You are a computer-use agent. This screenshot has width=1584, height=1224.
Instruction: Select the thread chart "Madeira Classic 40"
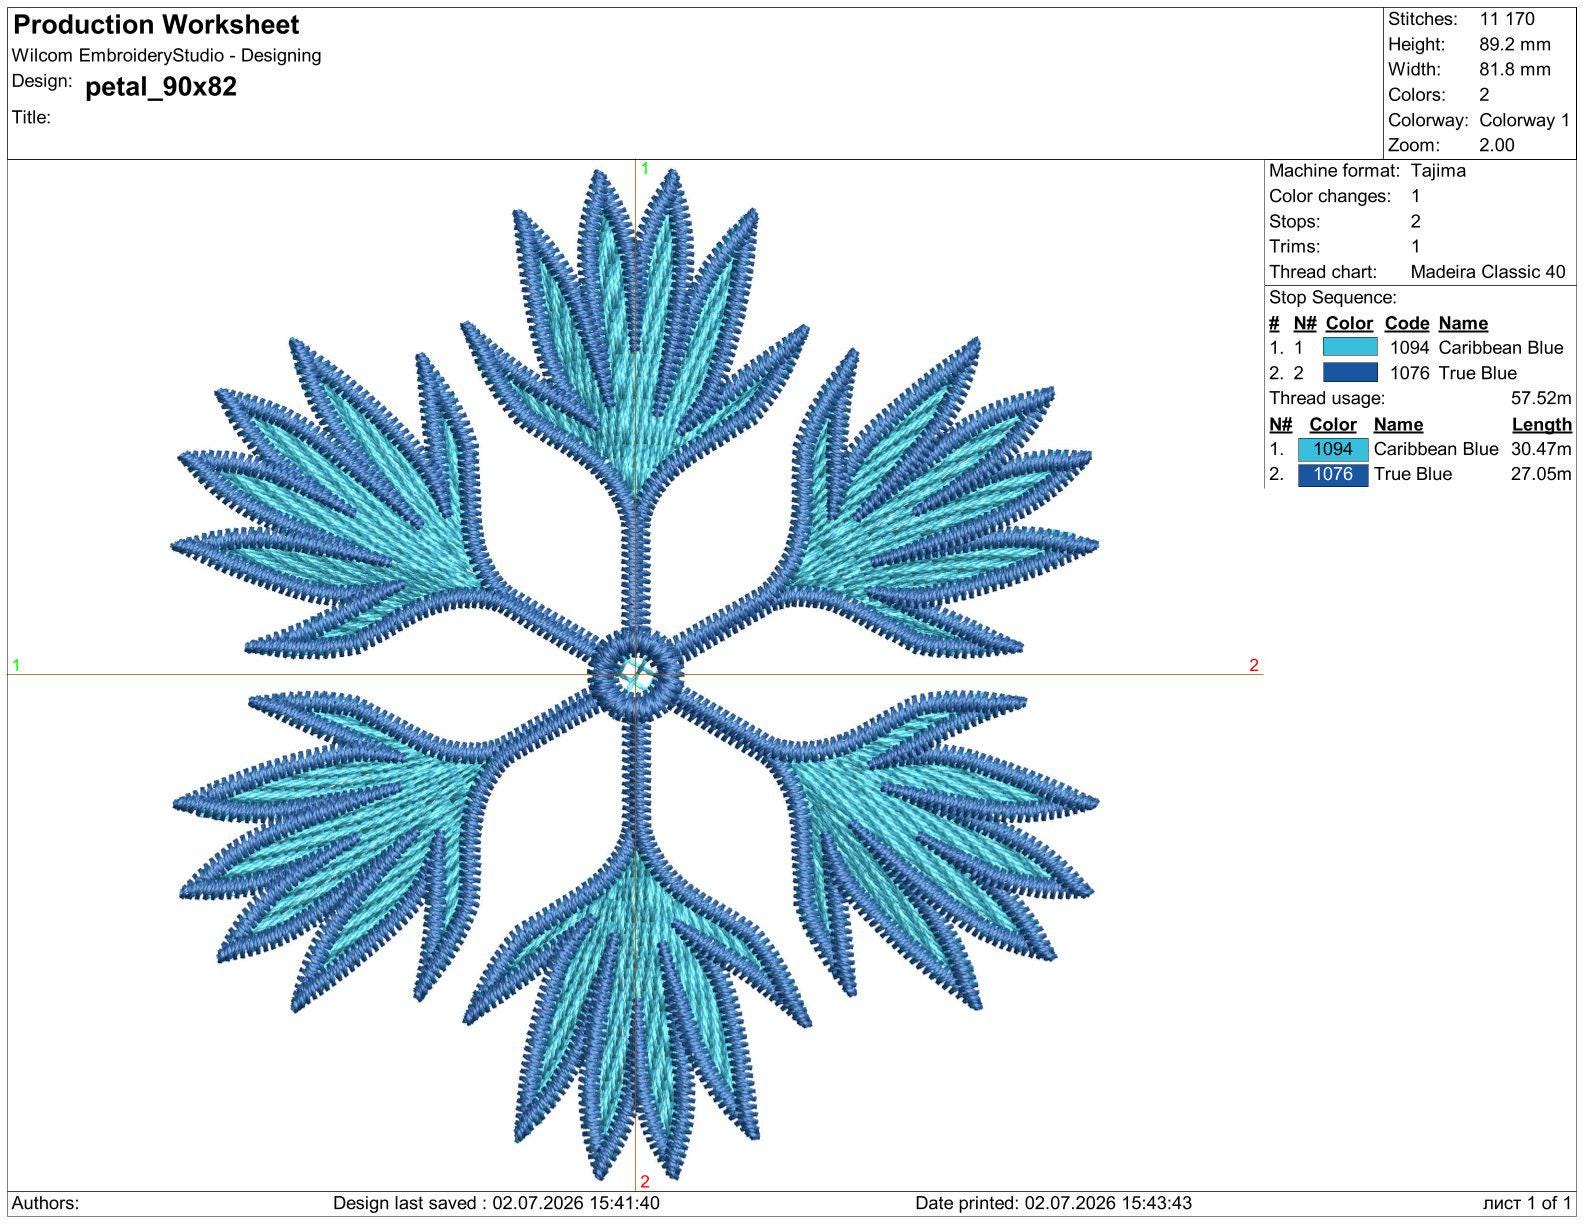tap(1488, 272)
